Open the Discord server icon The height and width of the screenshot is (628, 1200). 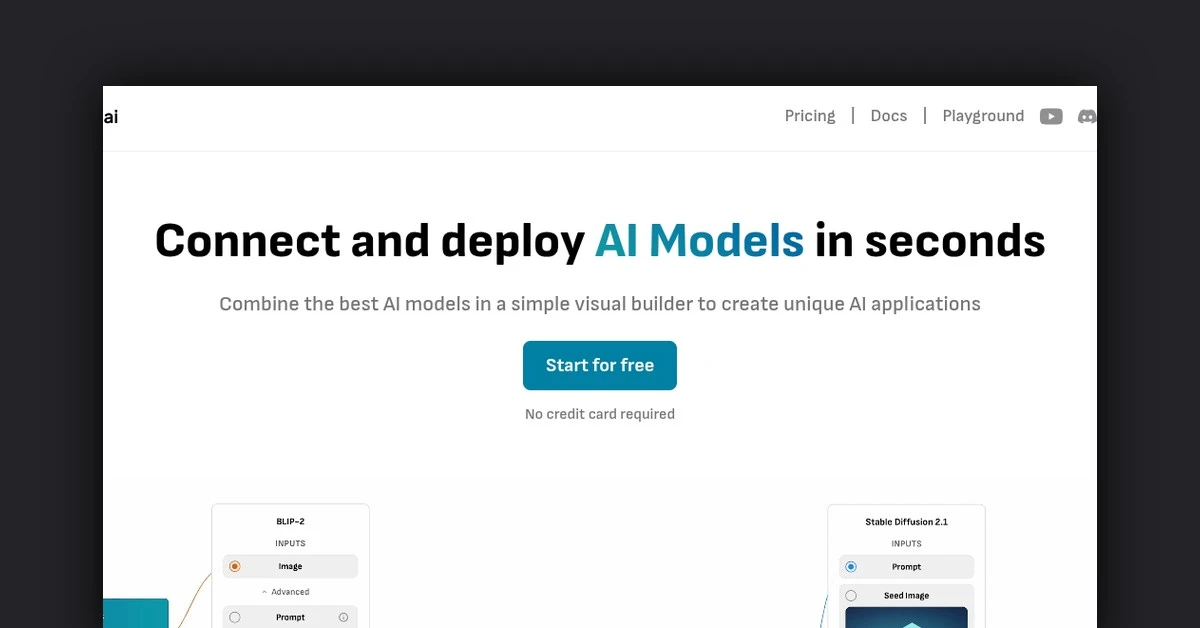tap(1086, 116)
